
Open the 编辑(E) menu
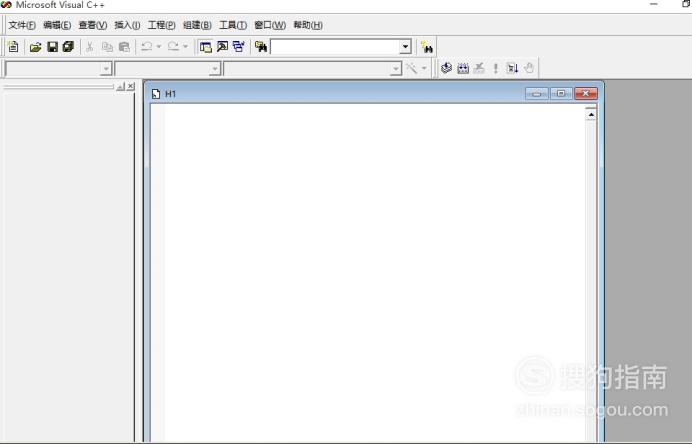click(x=57, y=25)
